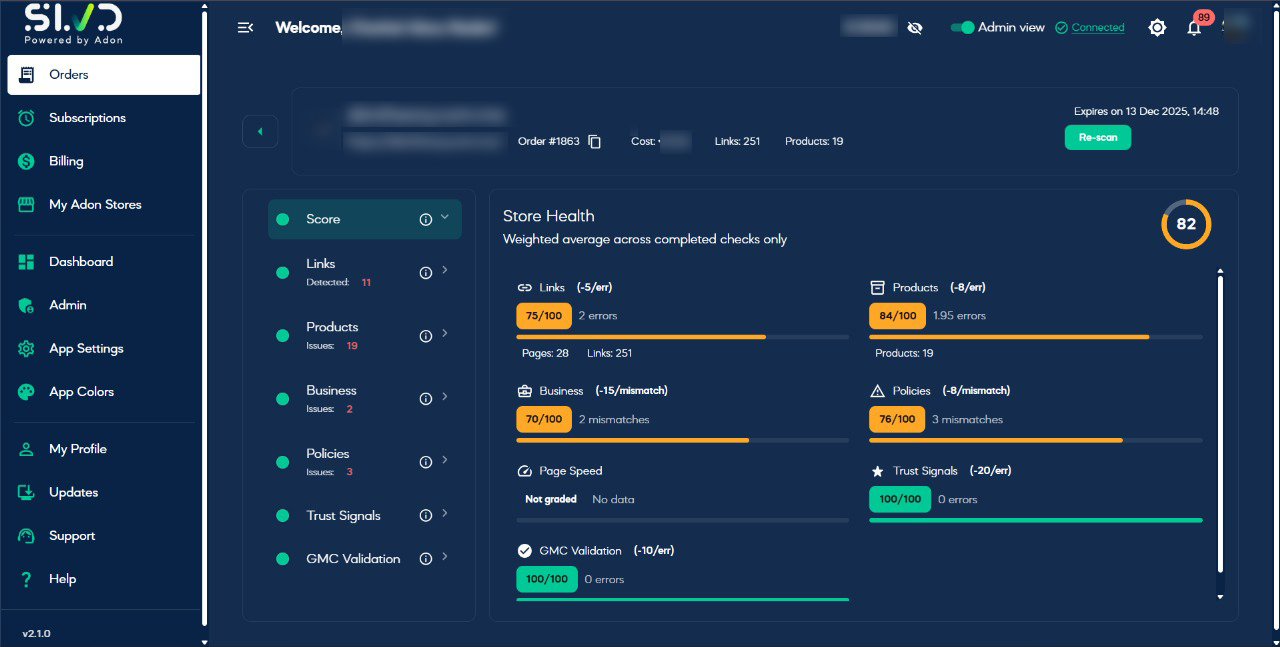Click the Connected status link
The image size is (1280, 647).
[x=1097, y=28]
